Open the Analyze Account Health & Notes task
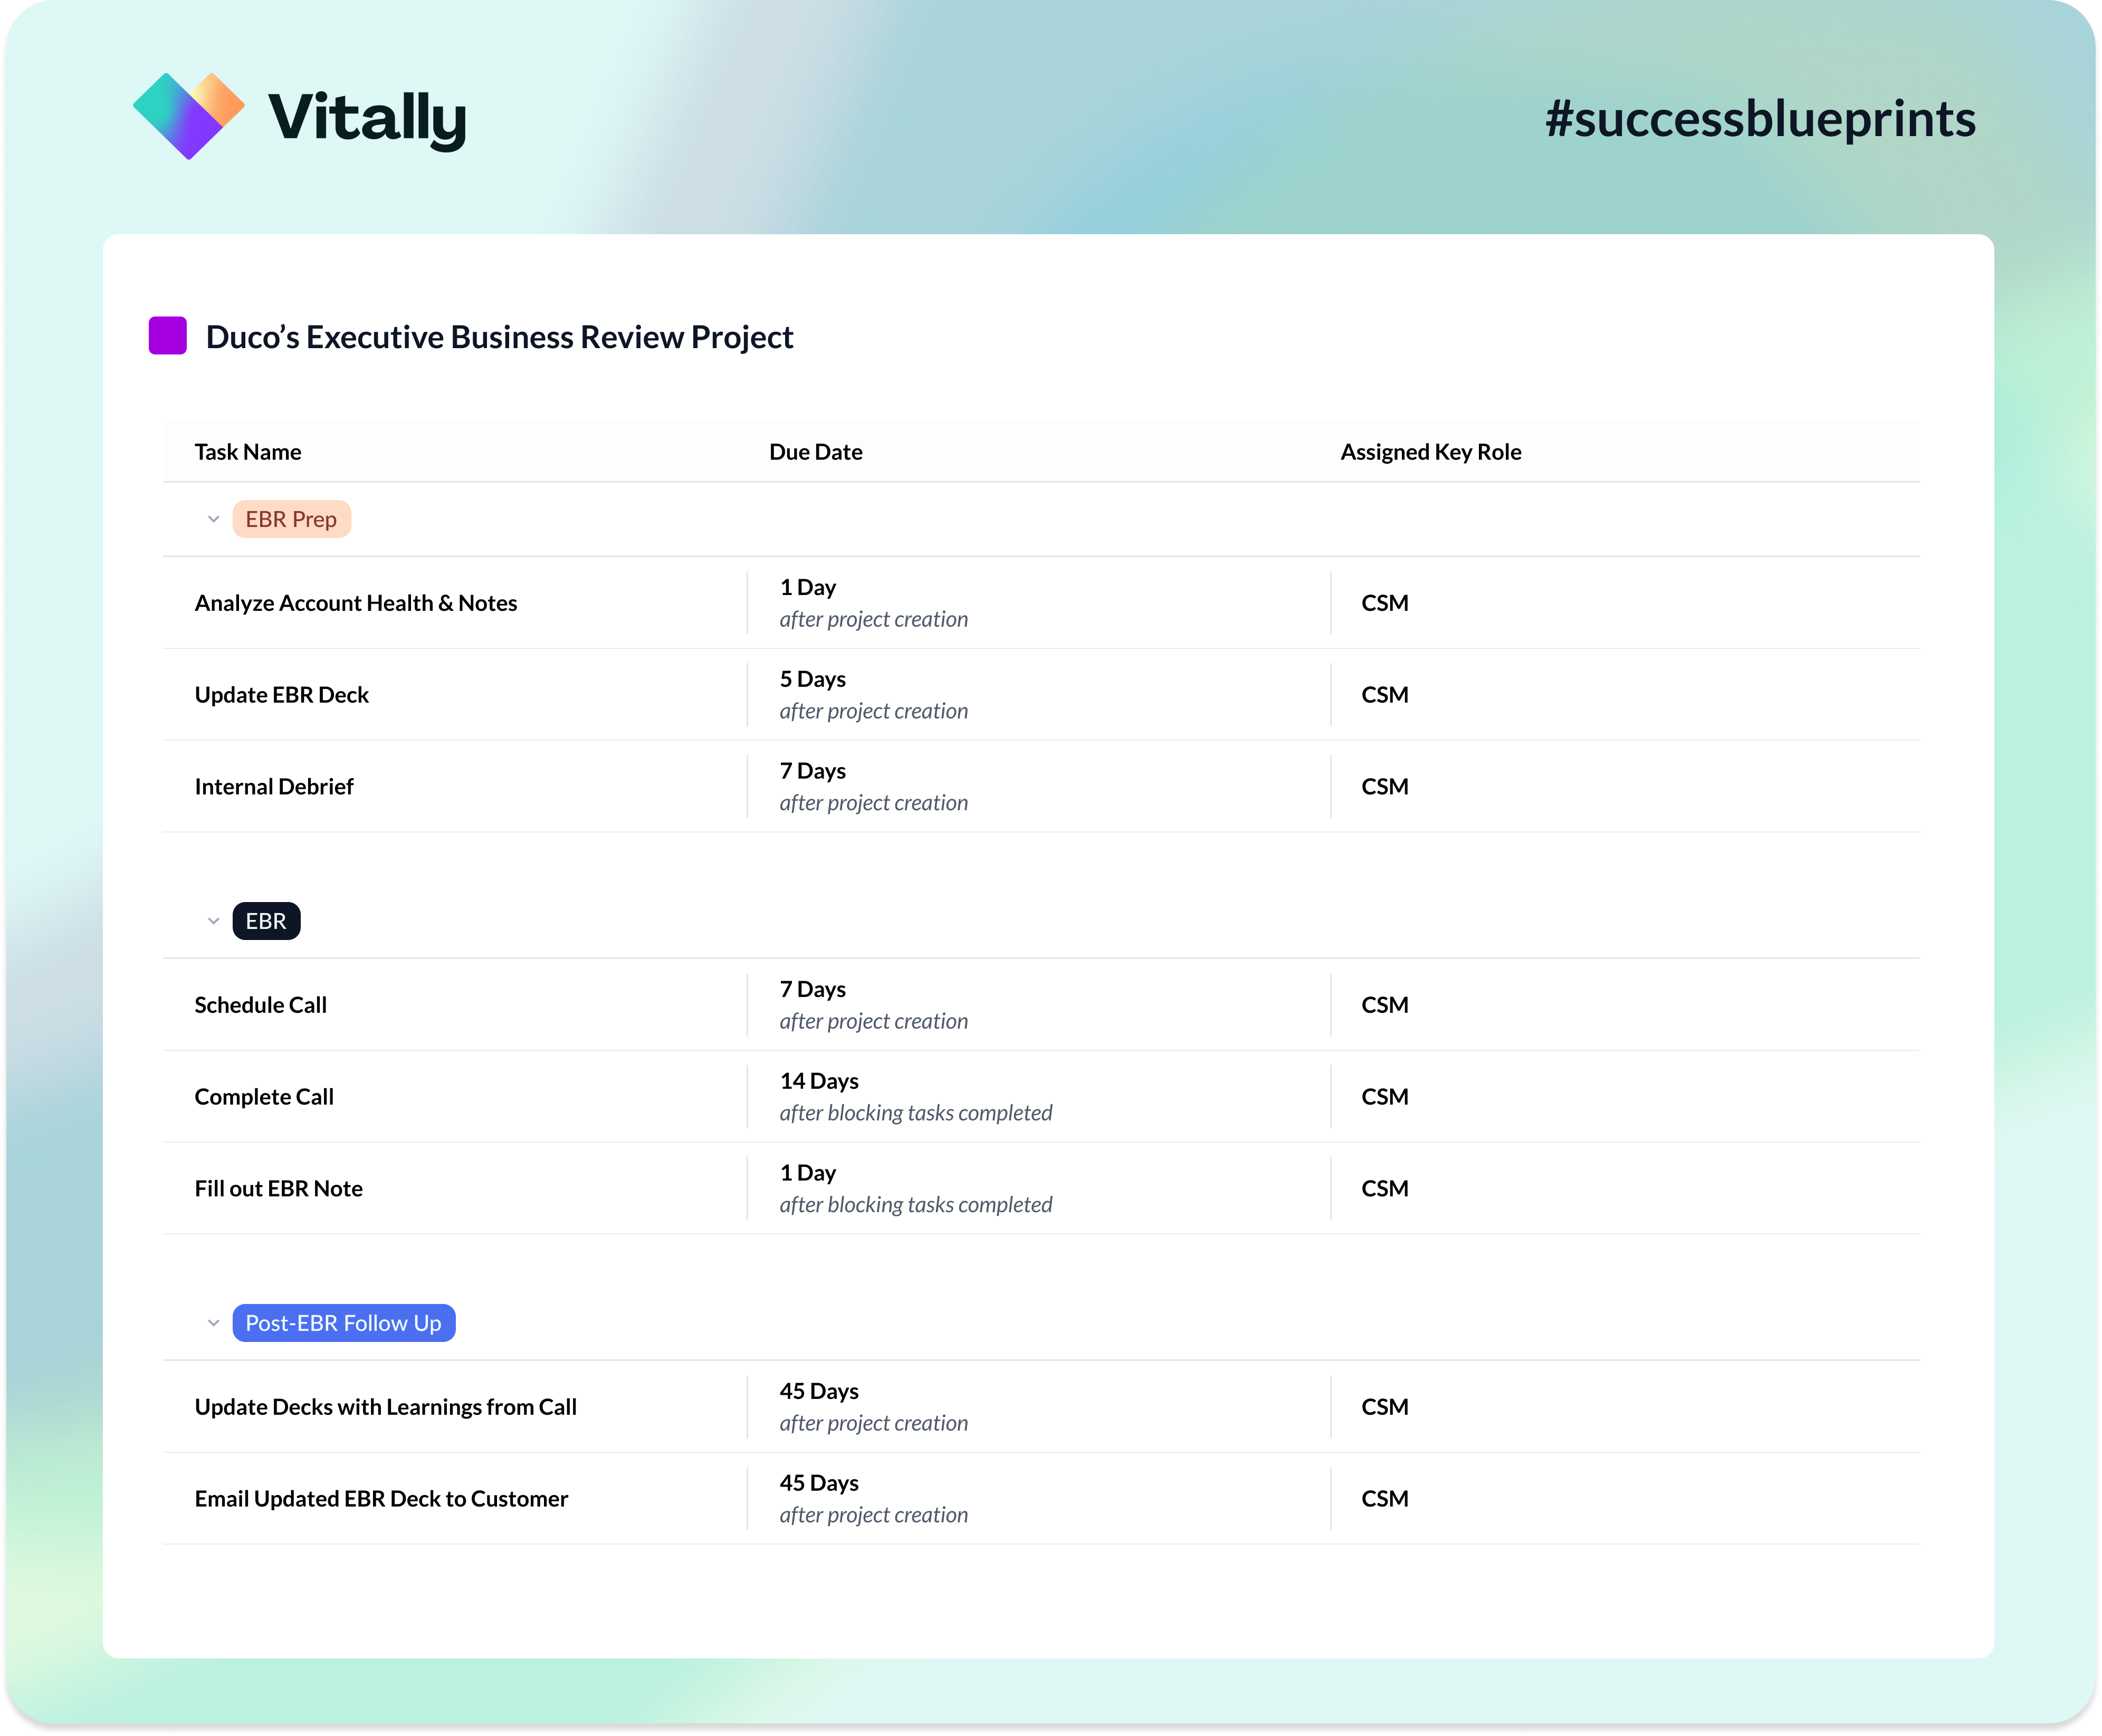Image resolution: width=2102 pixels, height=1736 pixels. 356,603
